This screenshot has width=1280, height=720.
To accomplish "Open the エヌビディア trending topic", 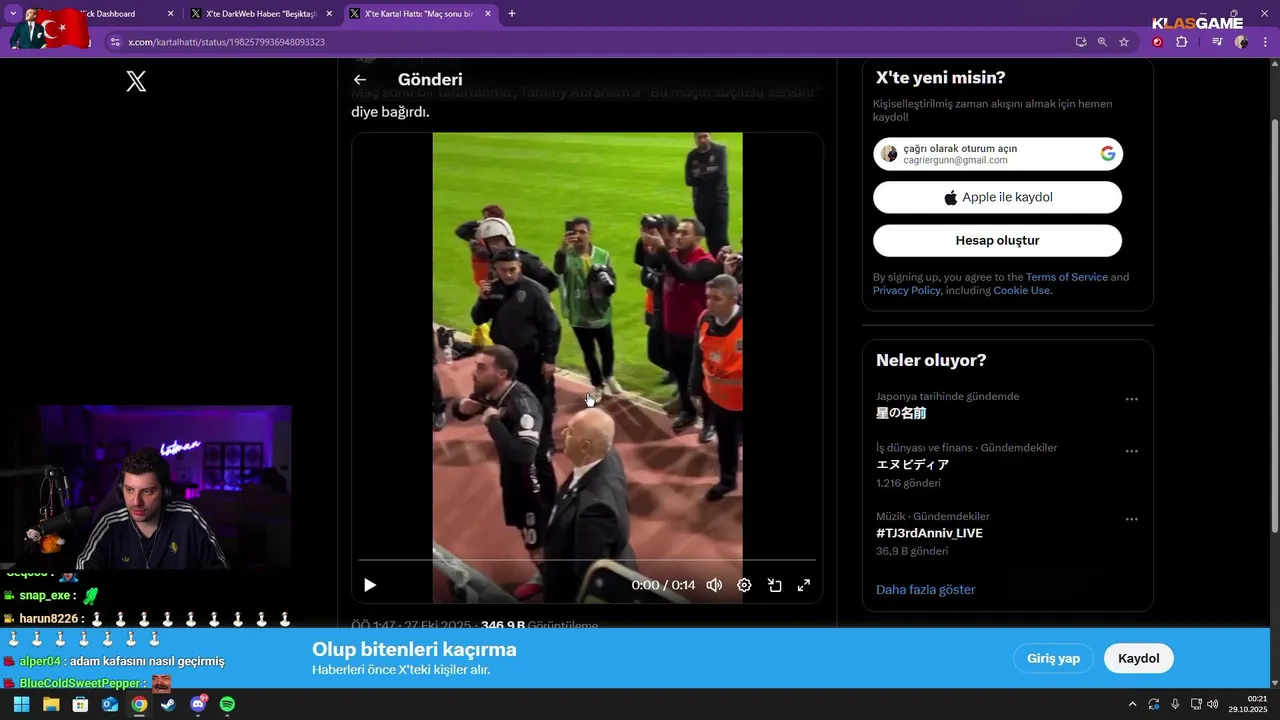I will pyautogui.click(x=912, y=465).
